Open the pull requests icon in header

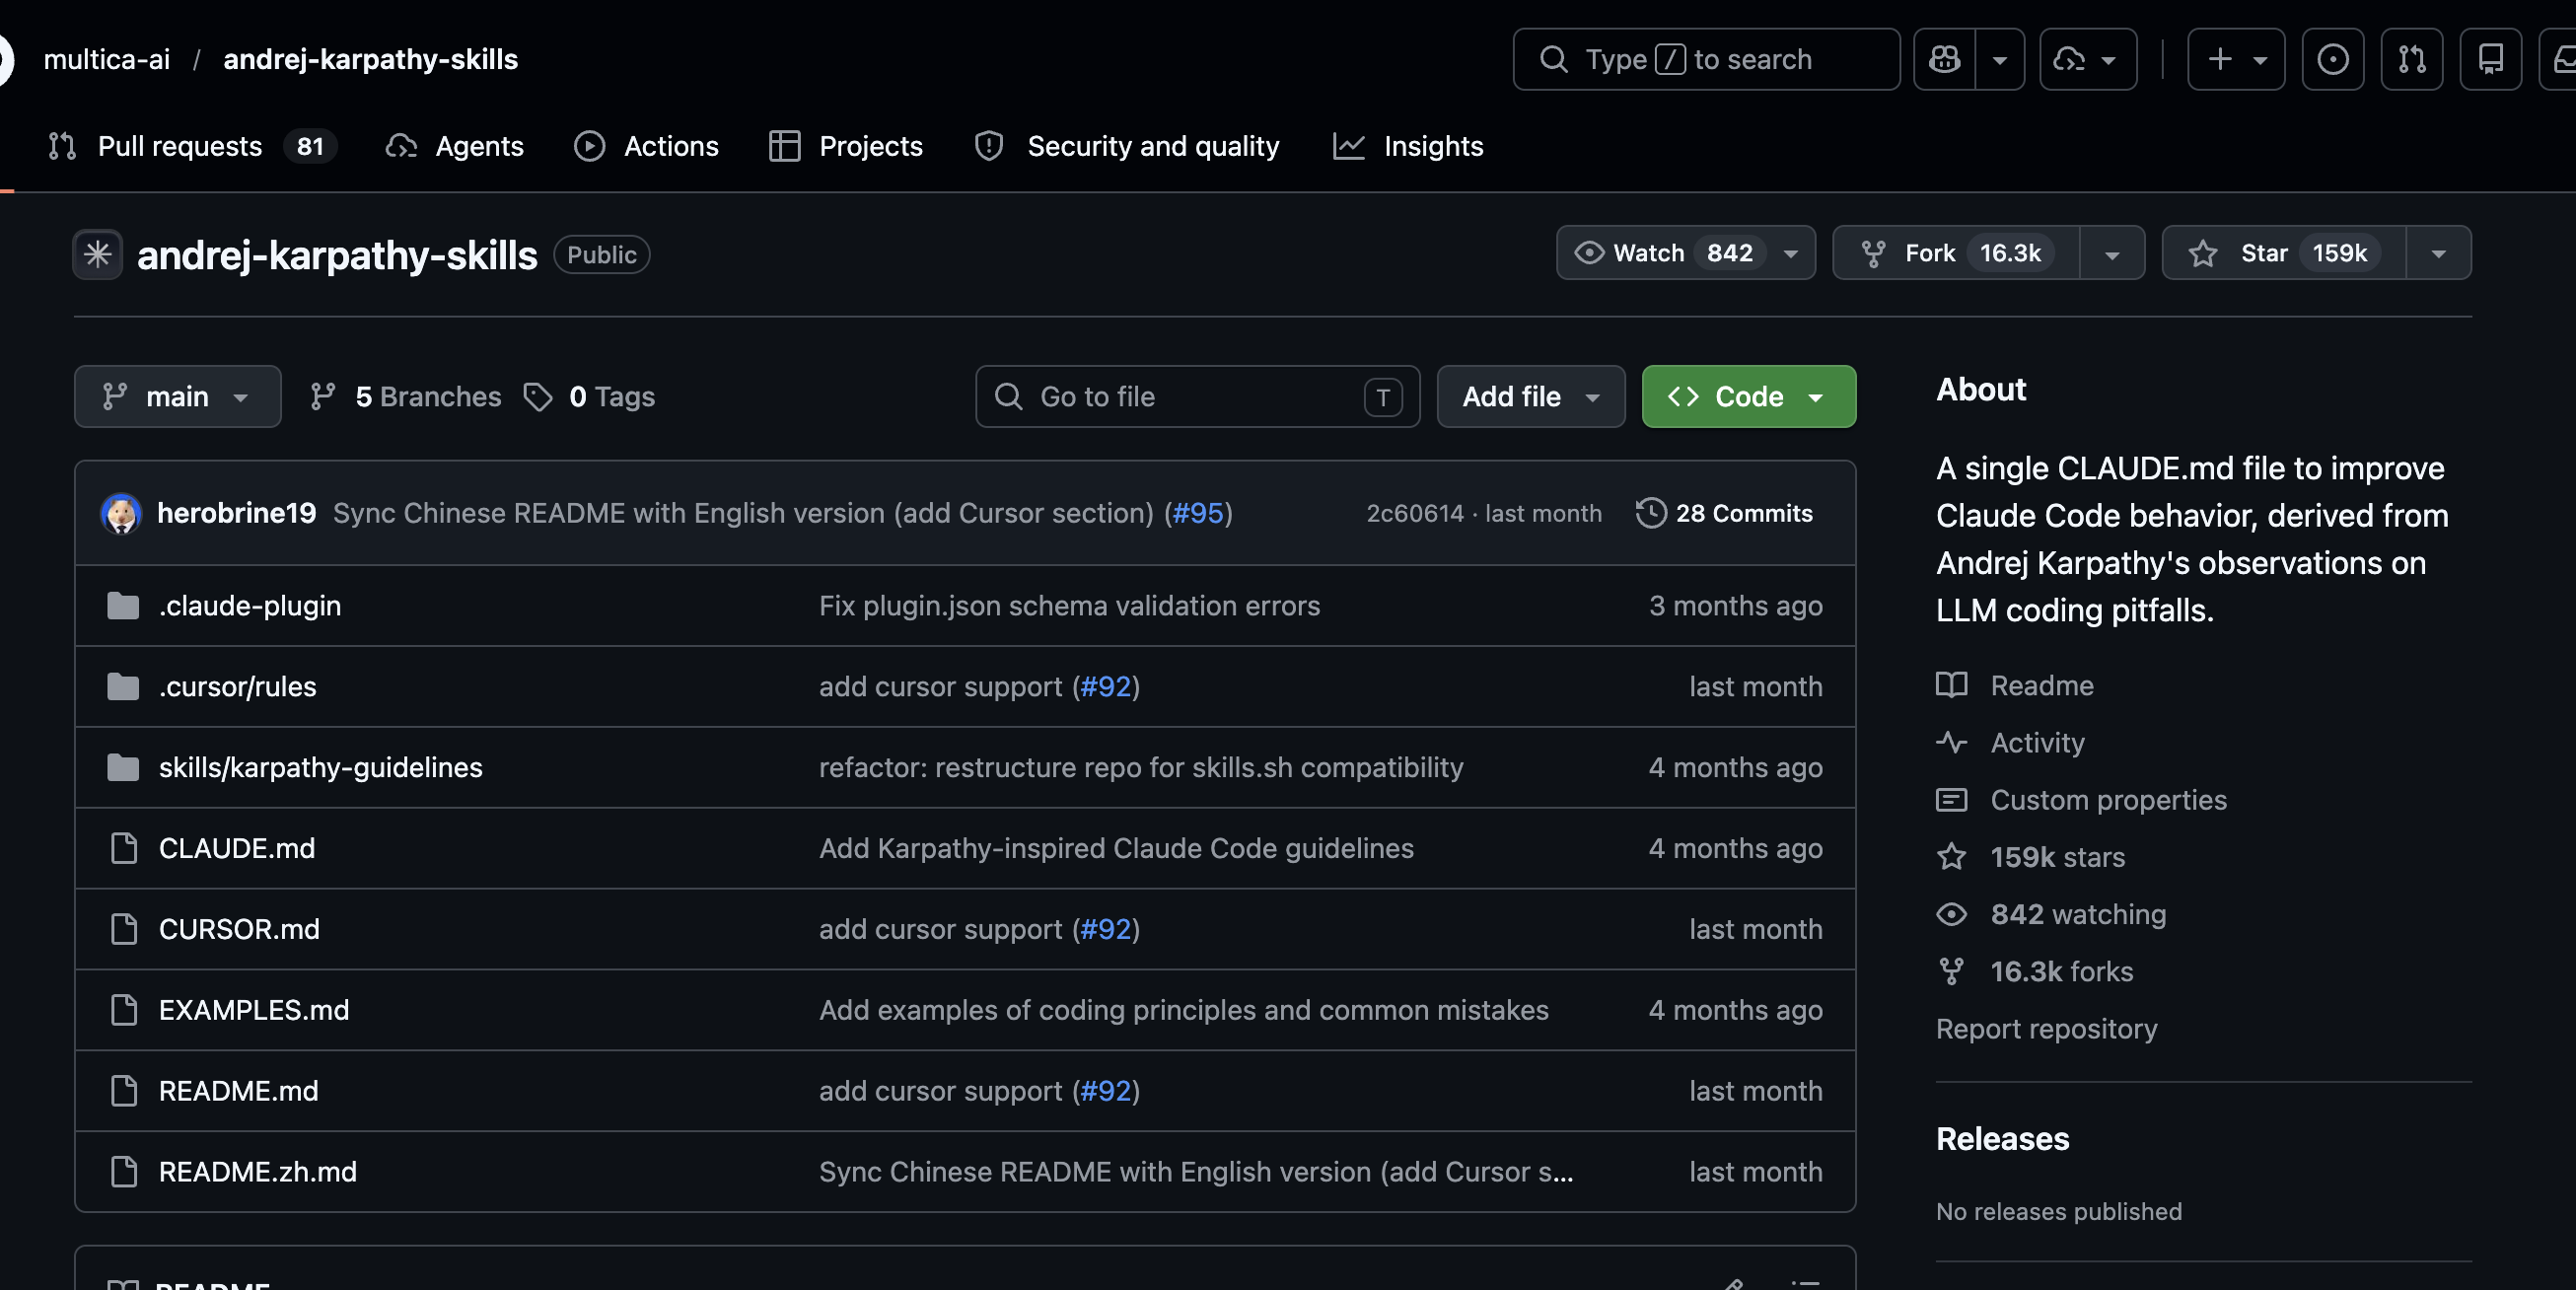point(2412,60)
